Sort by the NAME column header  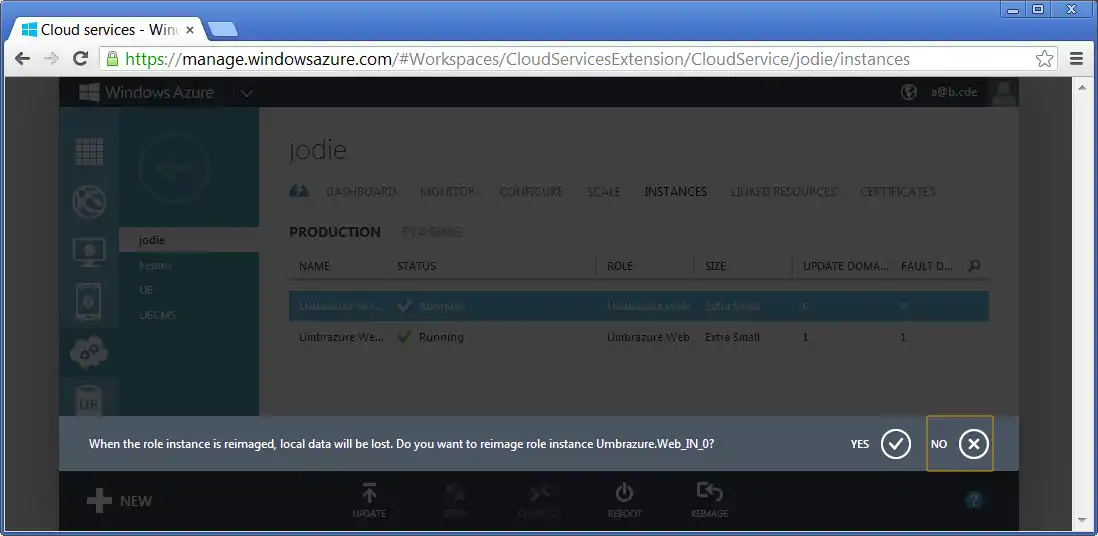(314, 266)
